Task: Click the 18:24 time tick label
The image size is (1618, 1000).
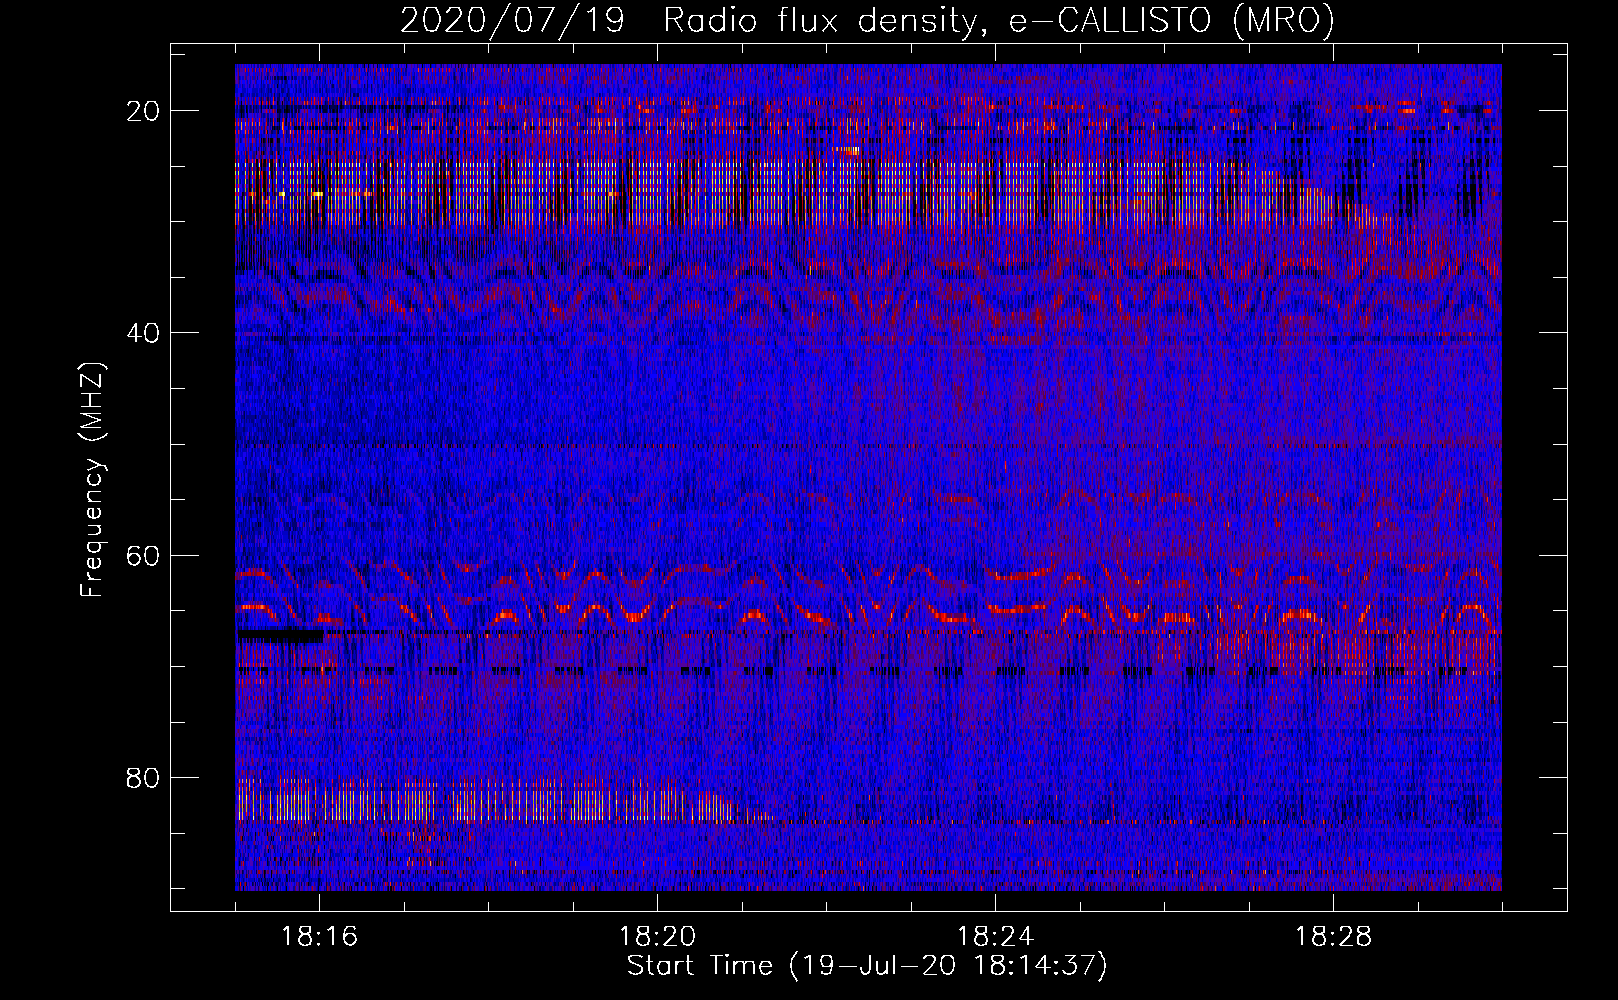Action: 995,937
